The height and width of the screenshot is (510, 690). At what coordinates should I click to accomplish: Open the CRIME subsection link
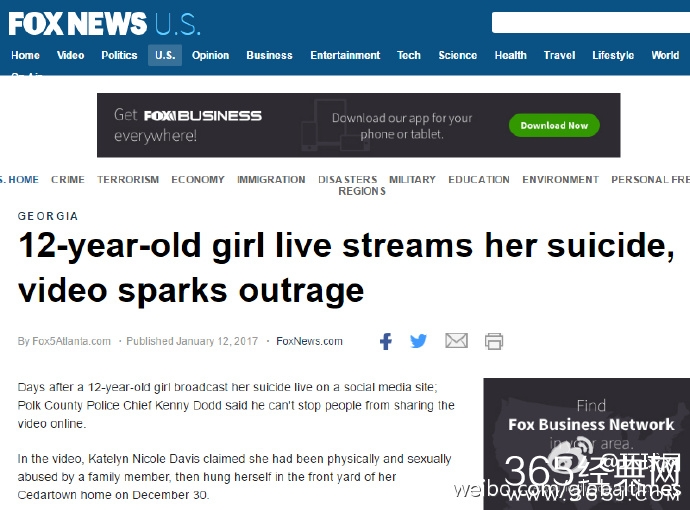coord(68,180)
